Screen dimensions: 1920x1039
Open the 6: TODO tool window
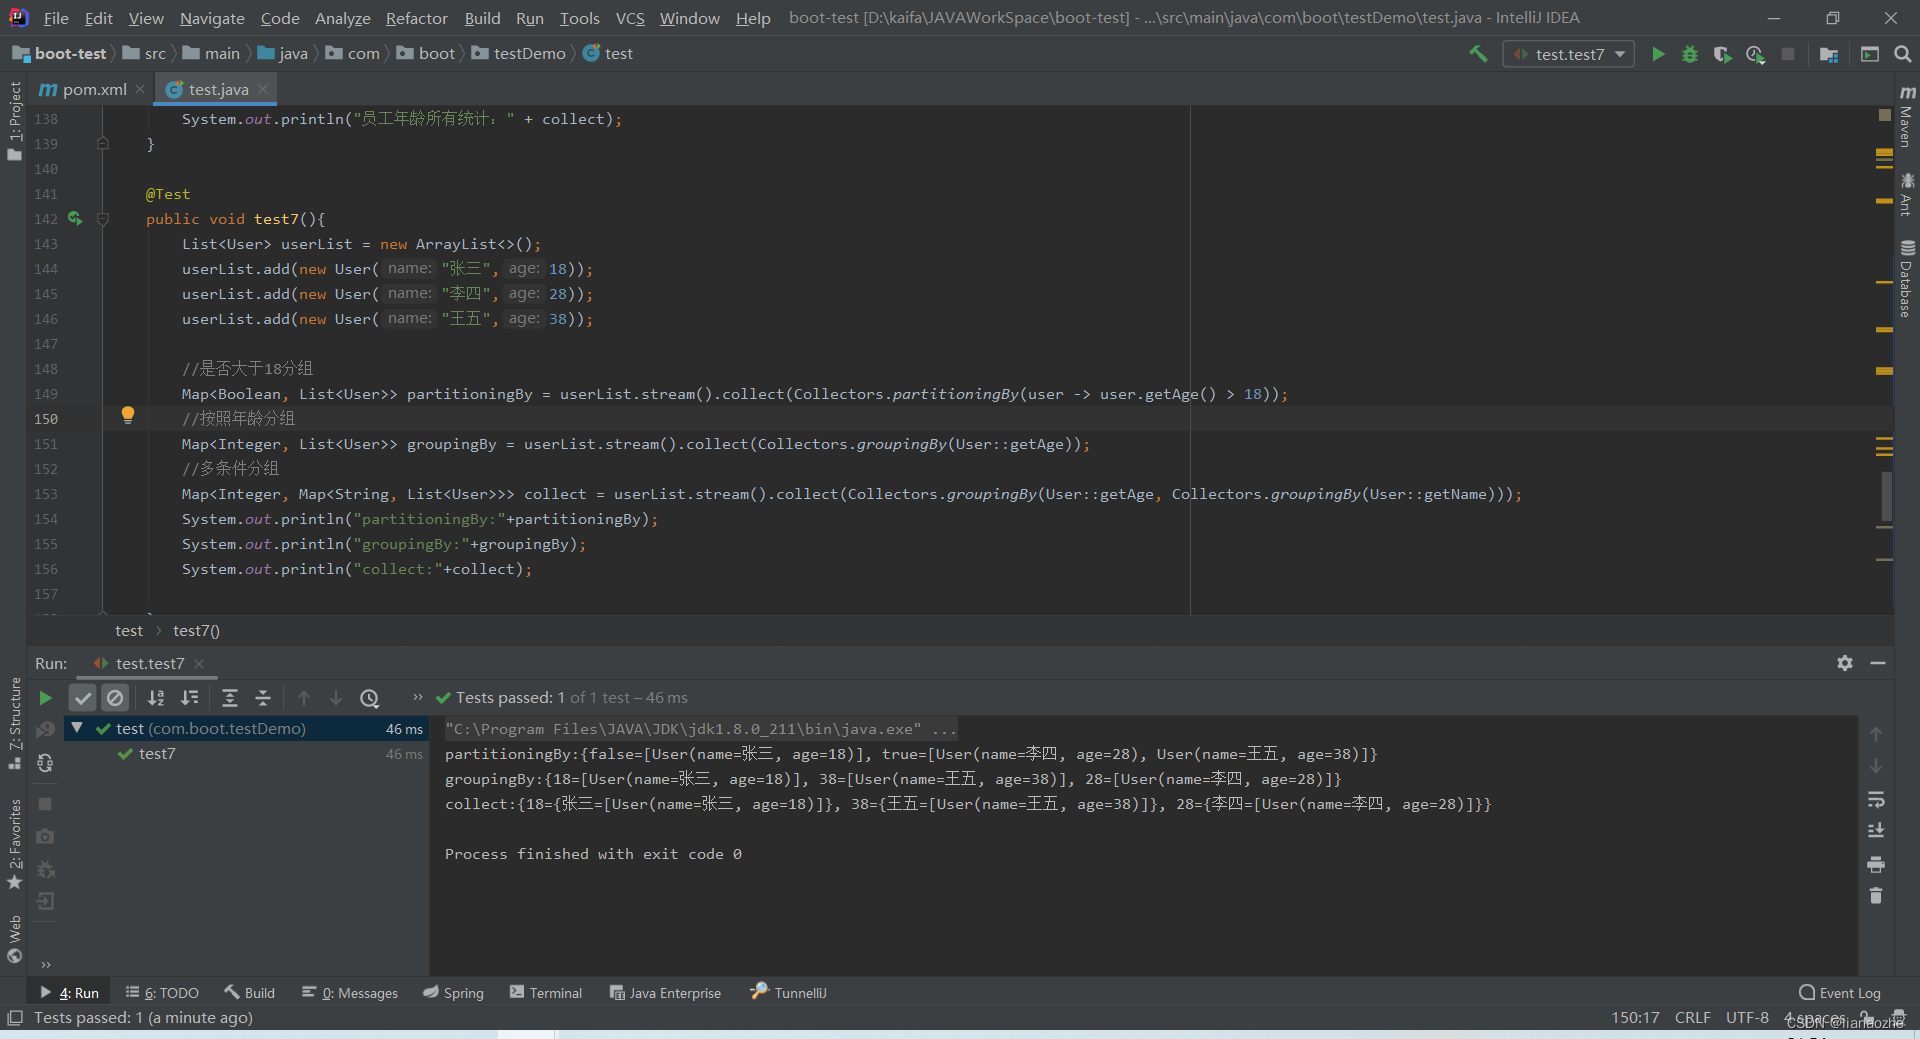(162, 993)
